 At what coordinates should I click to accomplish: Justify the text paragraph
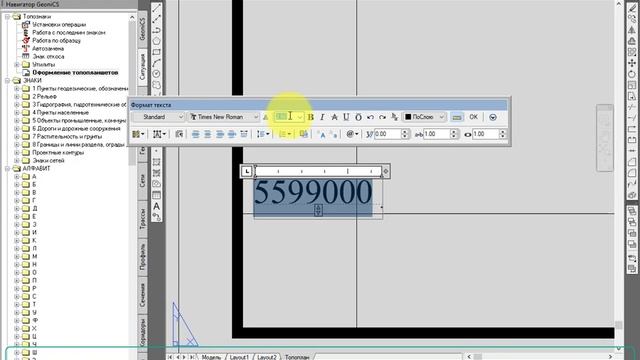pyautogui.click(x=231, y=134)
